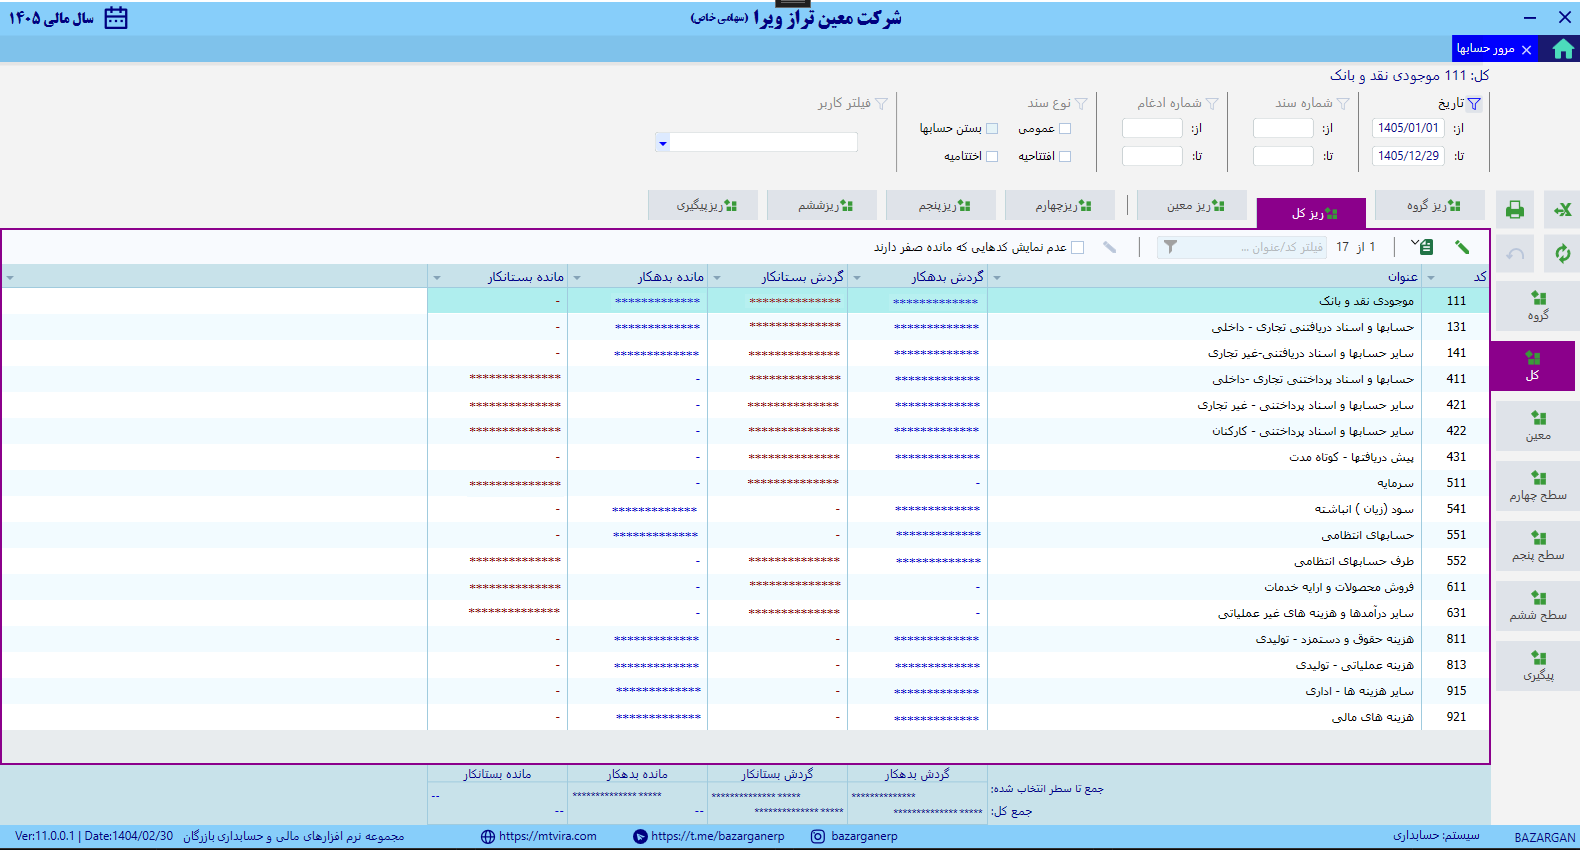Open the گردش بستانکار column filter arrow

point(717,277)
